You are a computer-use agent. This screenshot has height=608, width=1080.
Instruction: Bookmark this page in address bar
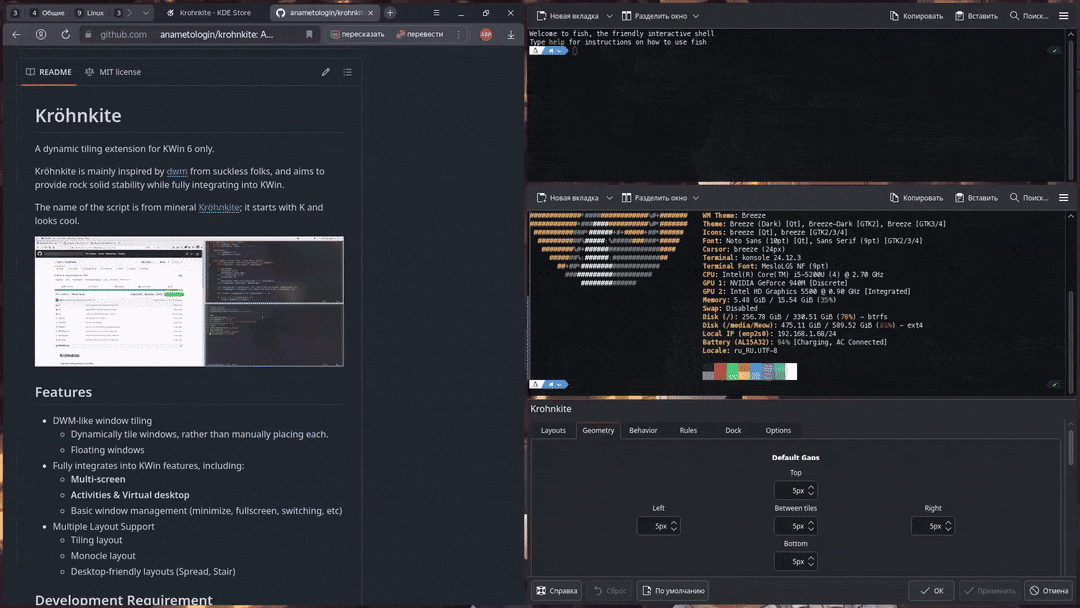[309, 34]
